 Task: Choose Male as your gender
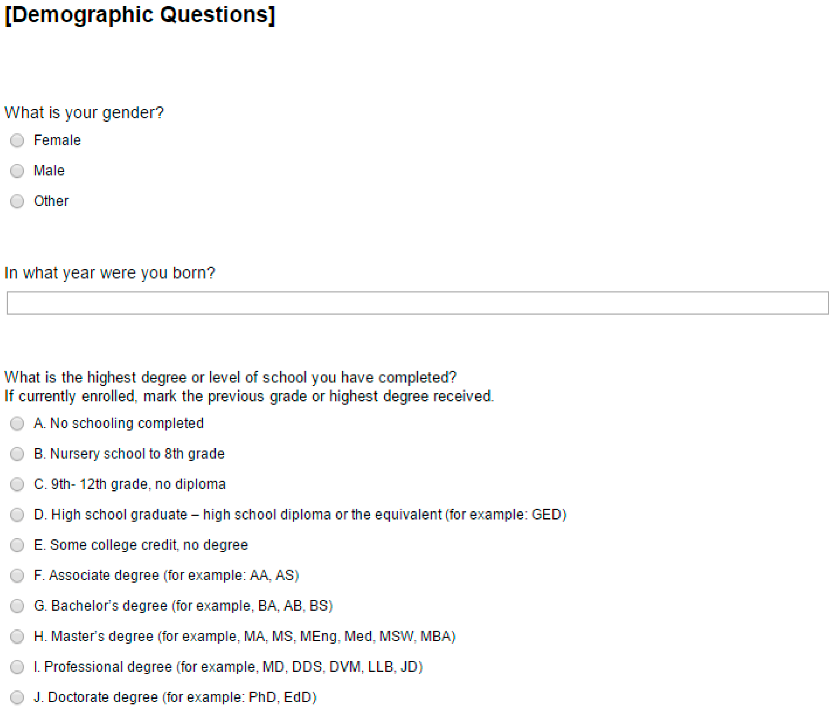(x=17, y=171)
